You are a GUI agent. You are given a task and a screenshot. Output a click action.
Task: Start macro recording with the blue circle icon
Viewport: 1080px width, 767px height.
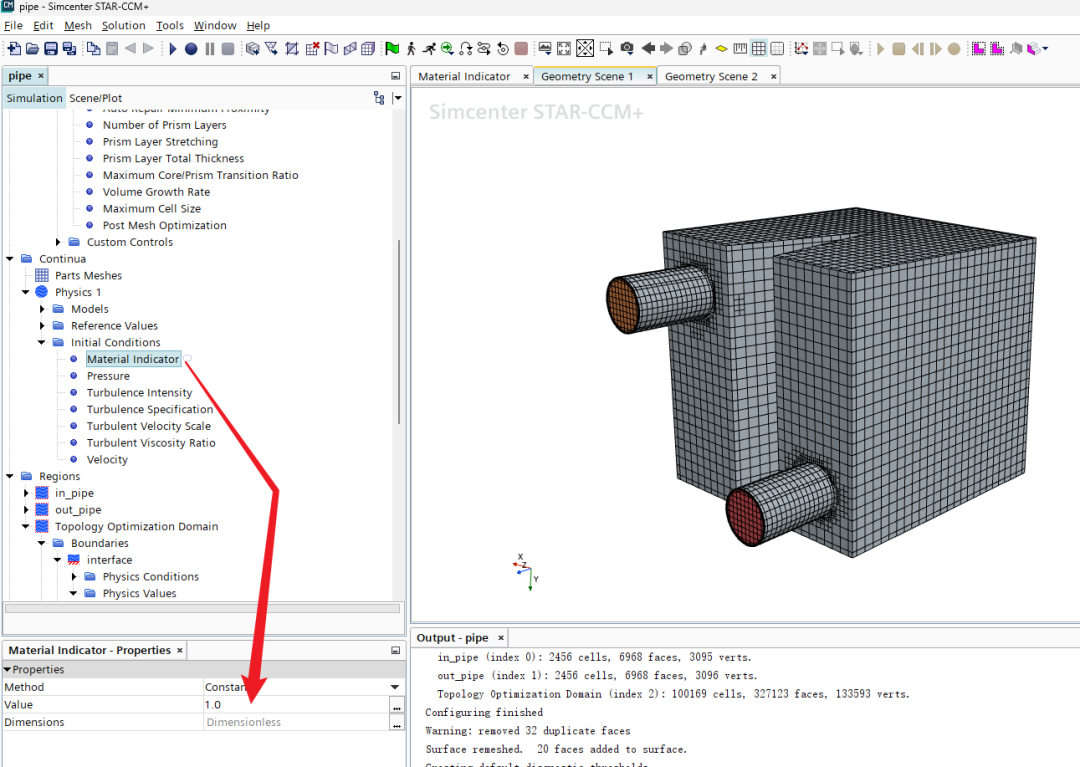191,49
